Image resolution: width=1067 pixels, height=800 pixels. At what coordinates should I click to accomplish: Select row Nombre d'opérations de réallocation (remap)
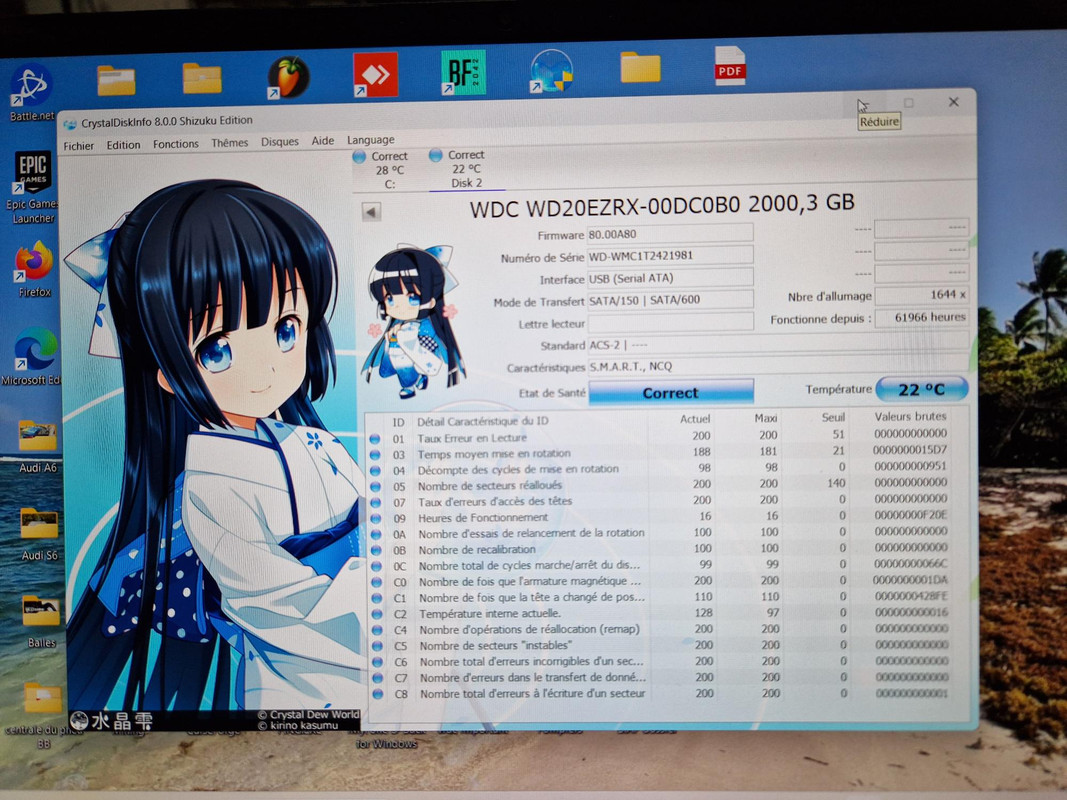click(x=660, y=629)
